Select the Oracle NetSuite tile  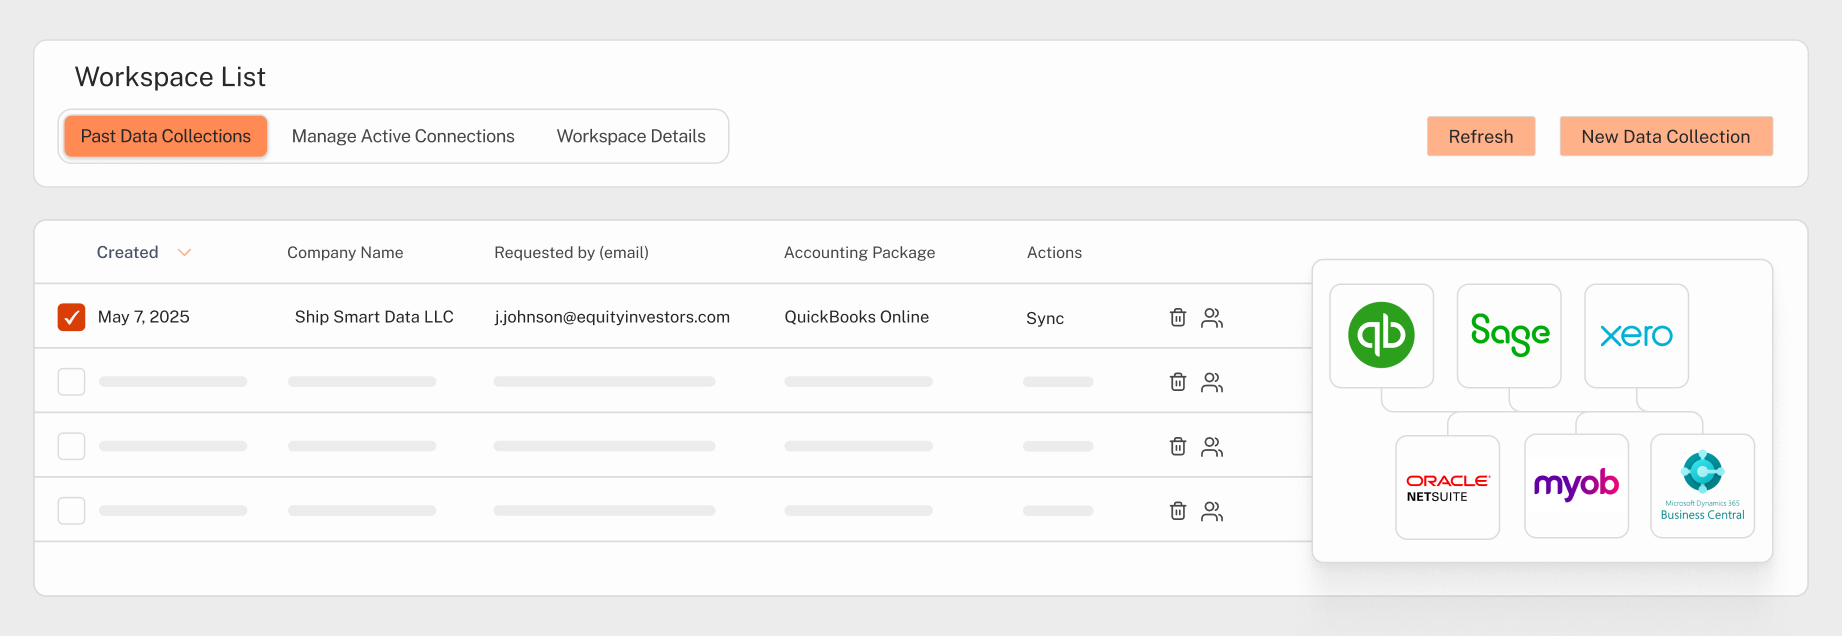coord(1447,487)
